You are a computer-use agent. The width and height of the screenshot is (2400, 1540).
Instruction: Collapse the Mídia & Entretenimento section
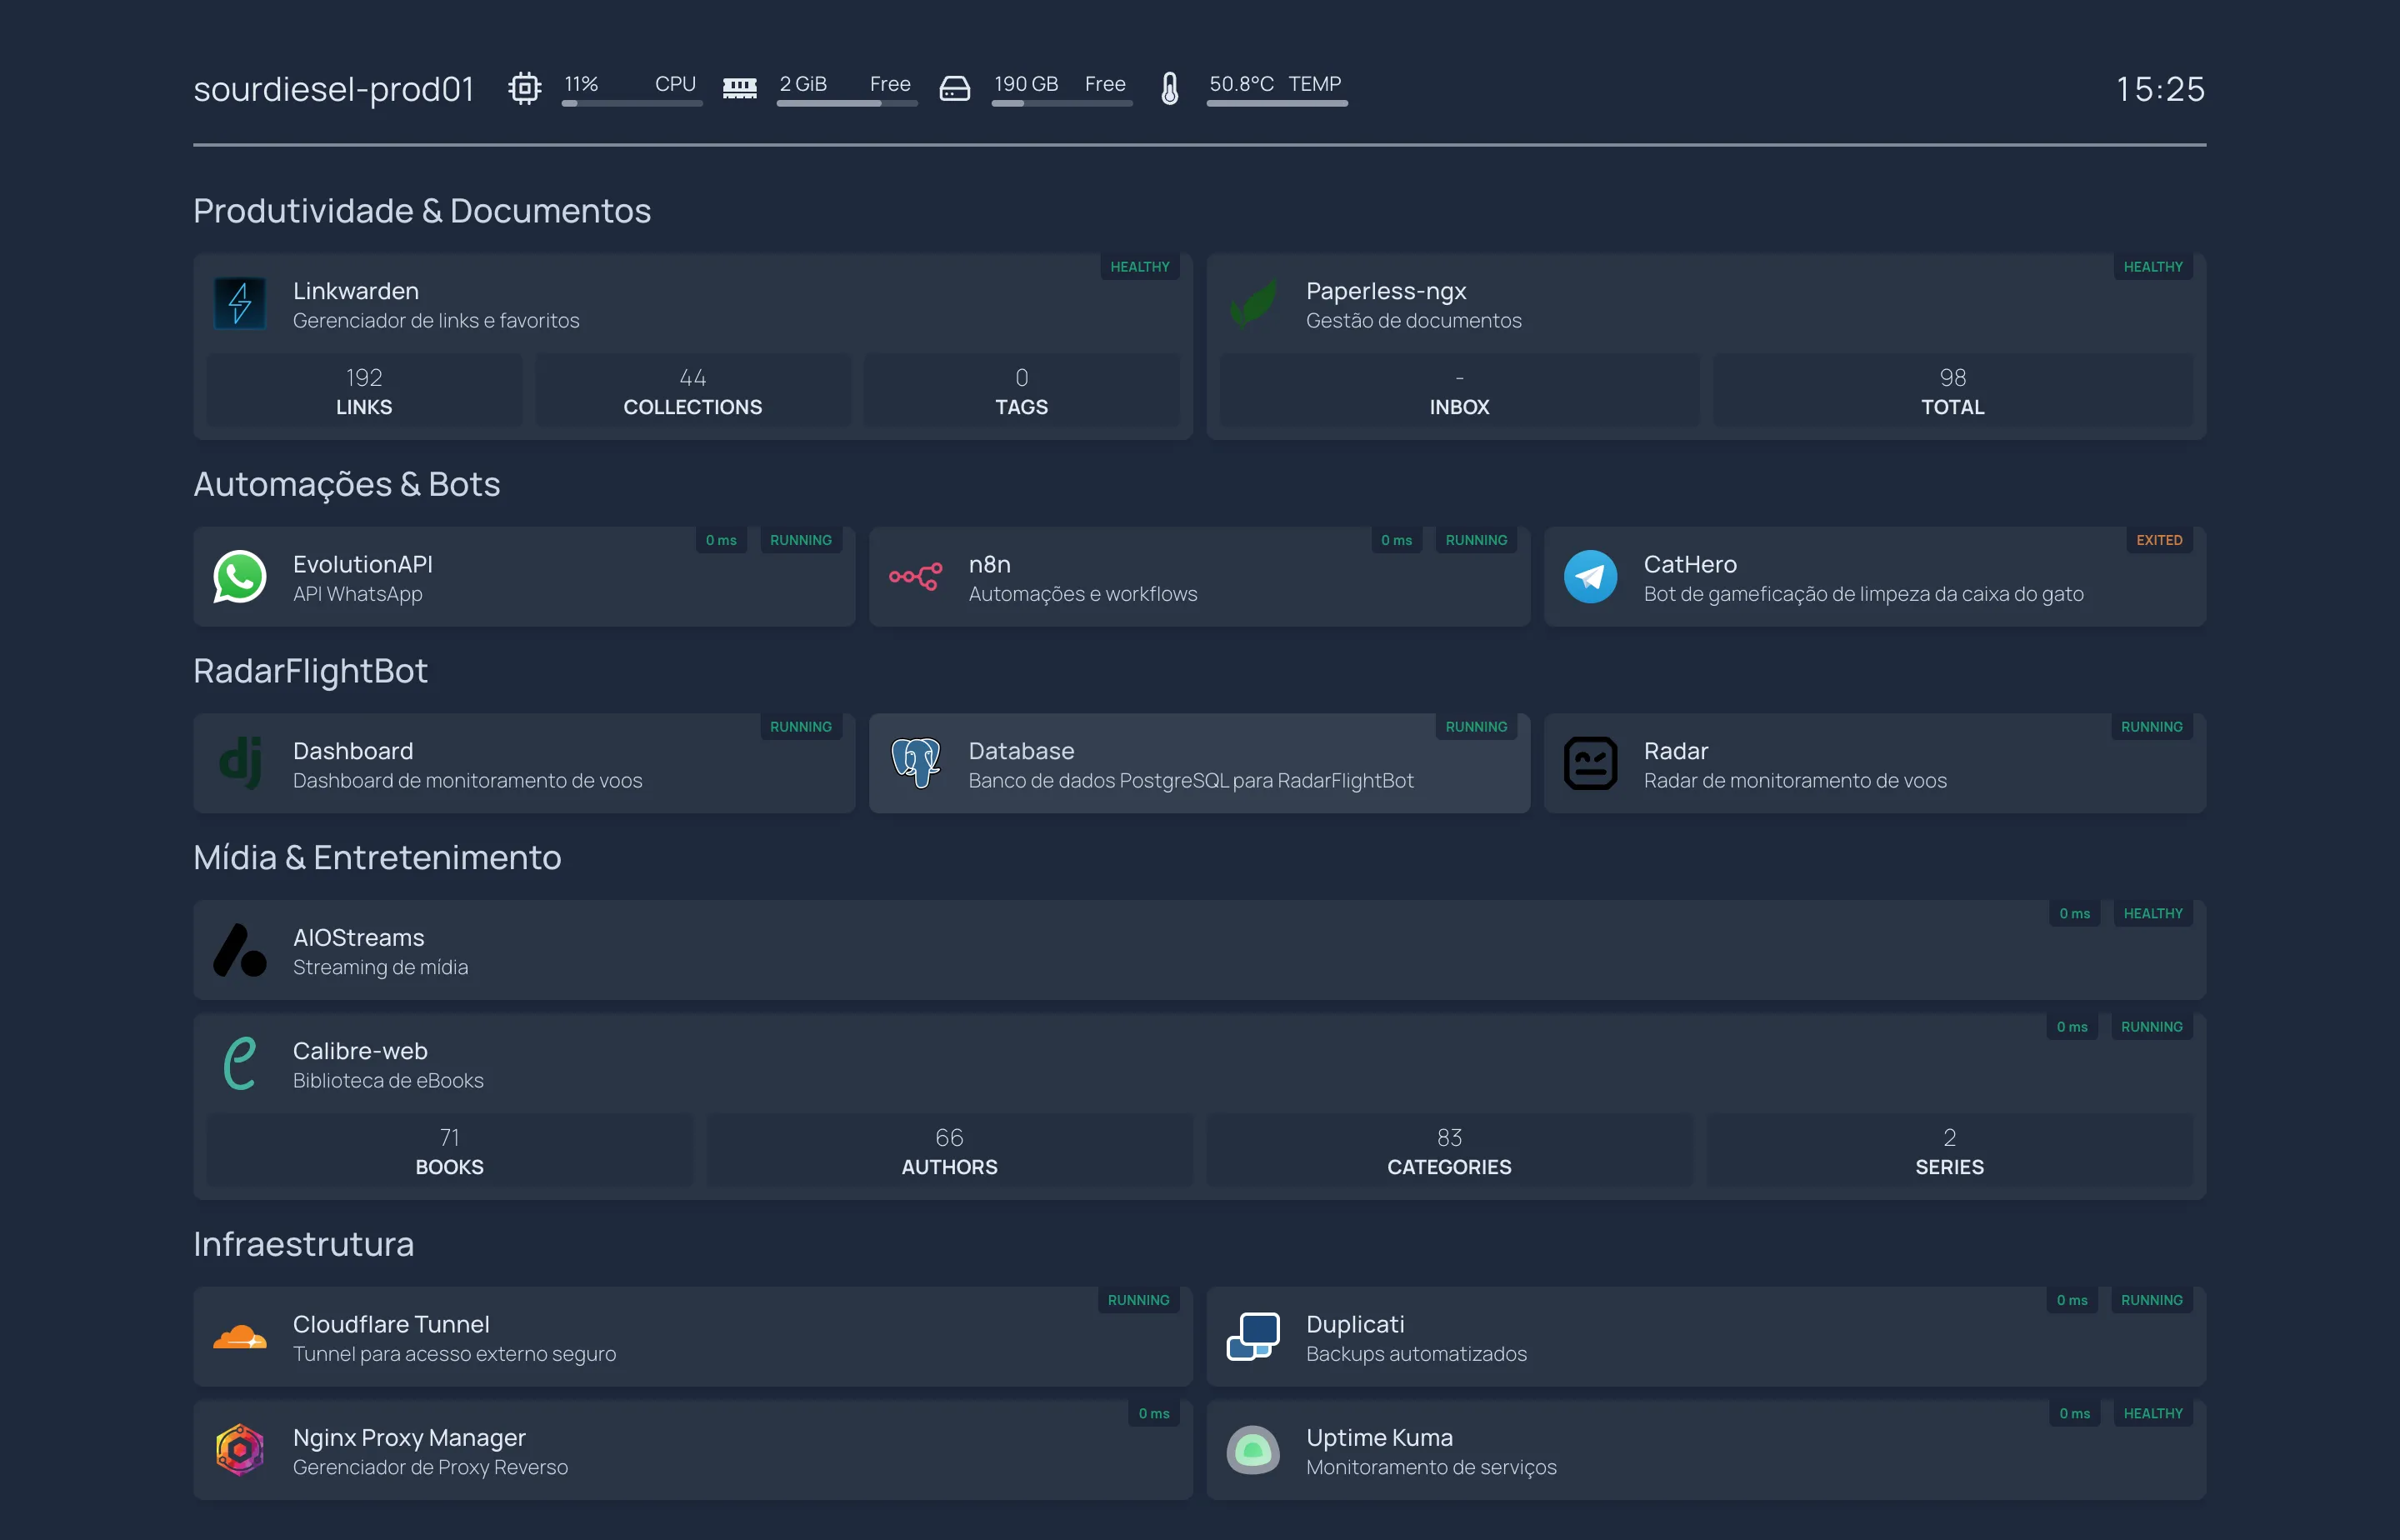[x=377, y=858]
